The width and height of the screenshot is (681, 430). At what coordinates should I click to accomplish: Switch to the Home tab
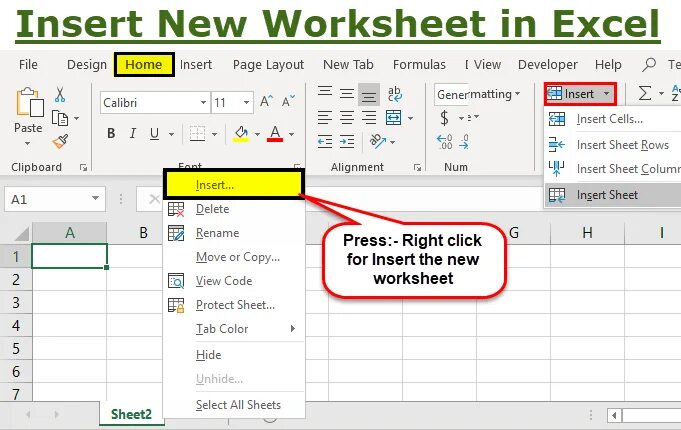point(144,64)
